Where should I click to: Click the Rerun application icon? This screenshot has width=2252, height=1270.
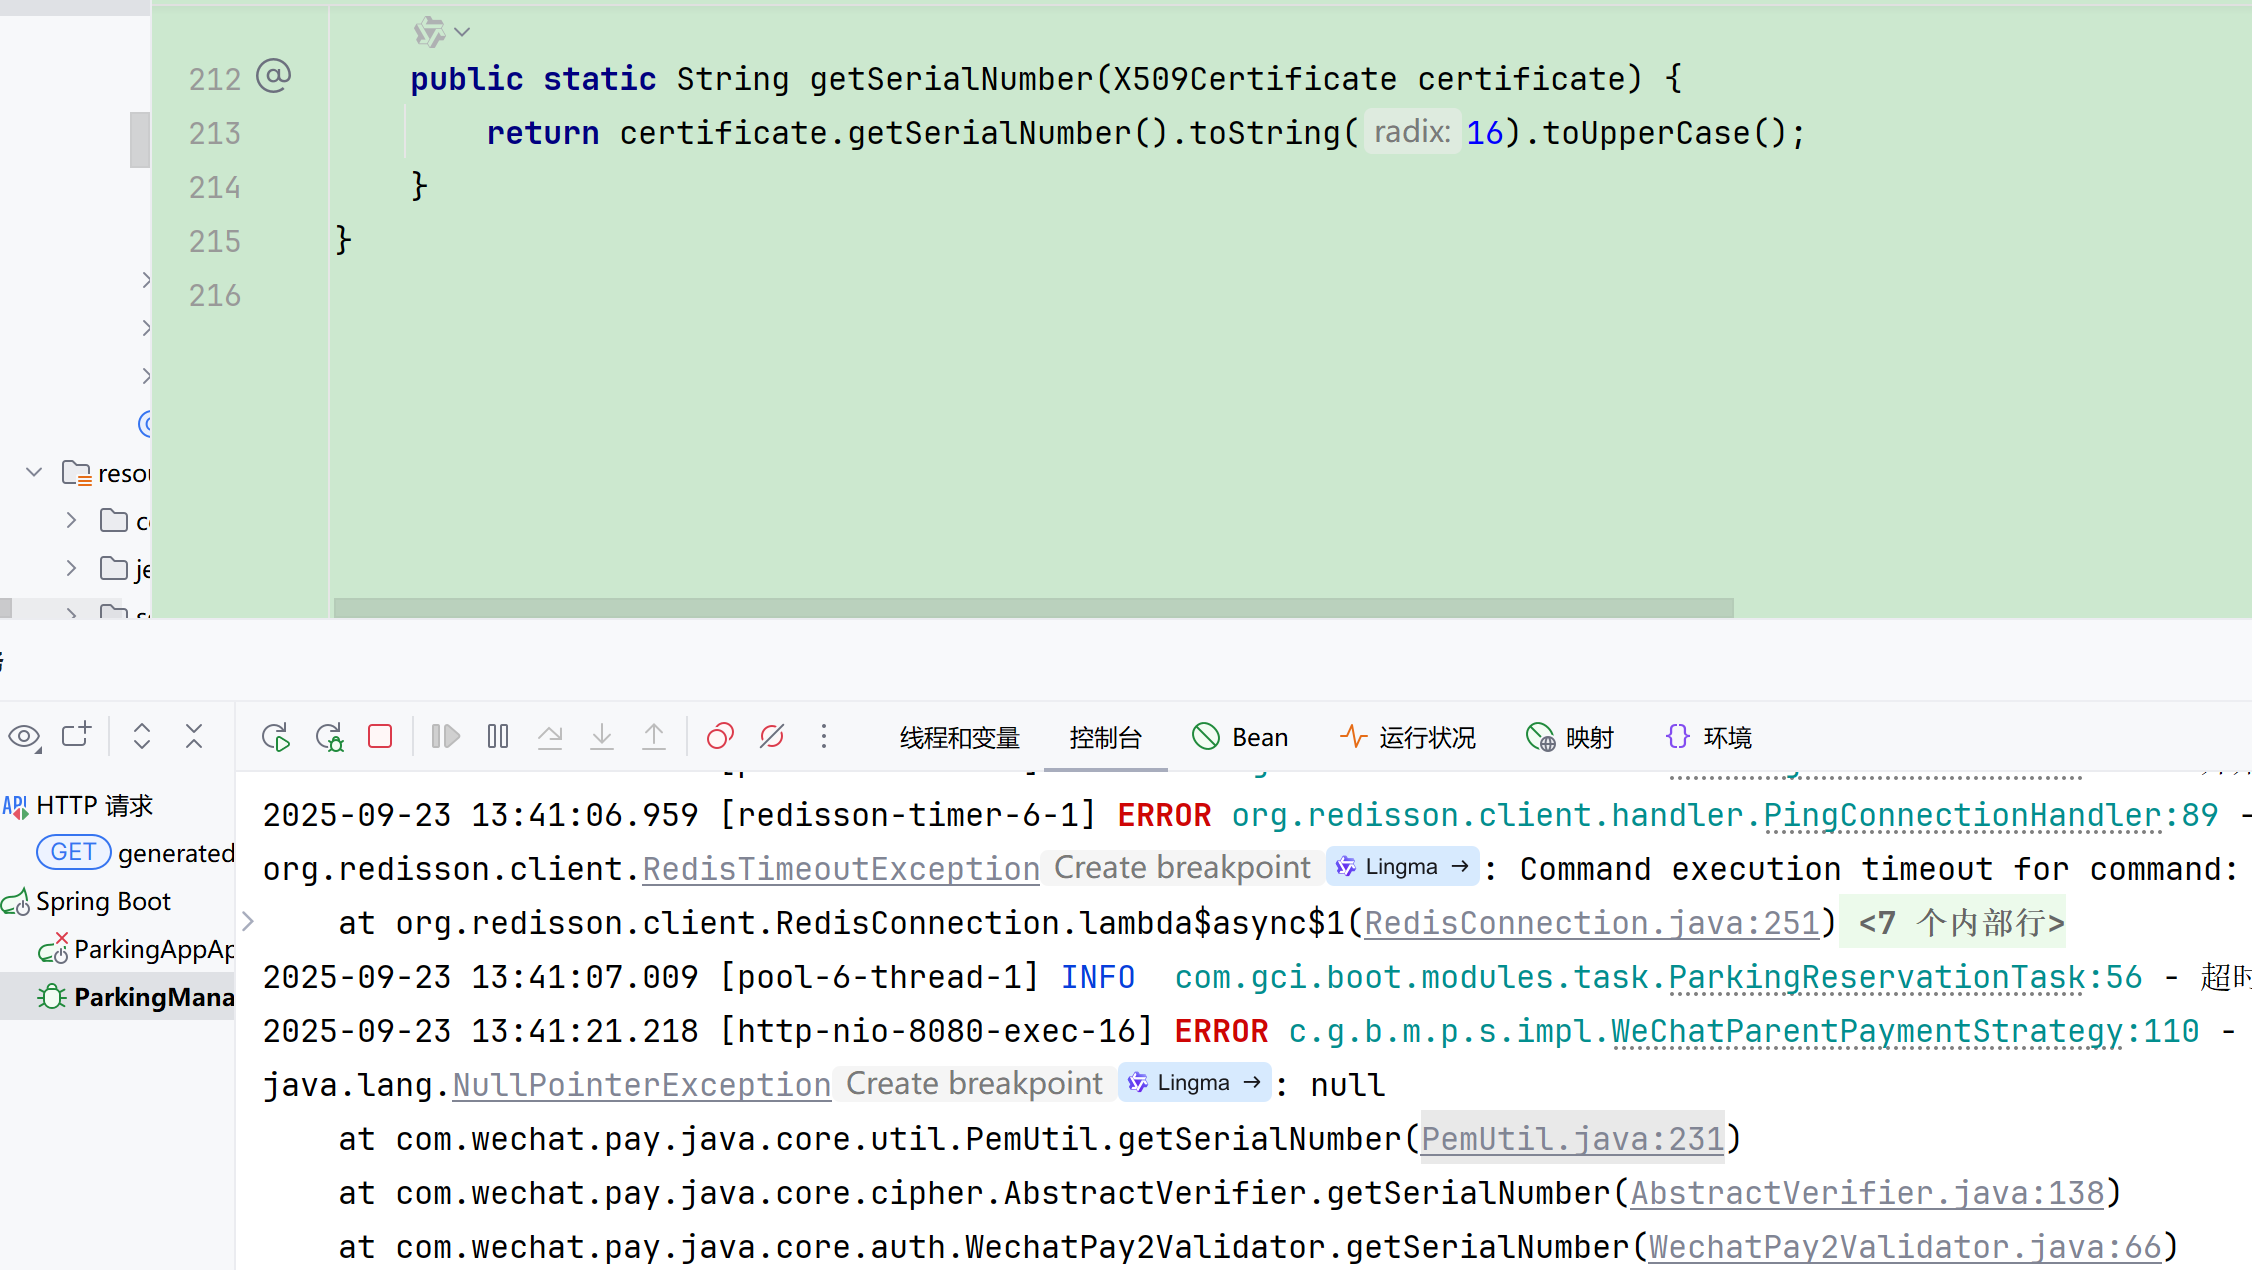[275, 738]
